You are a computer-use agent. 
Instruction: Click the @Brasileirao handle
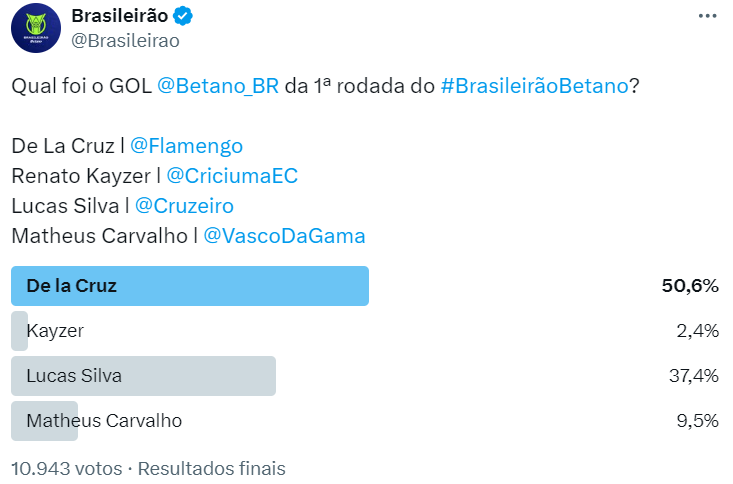tap(126, 41)
